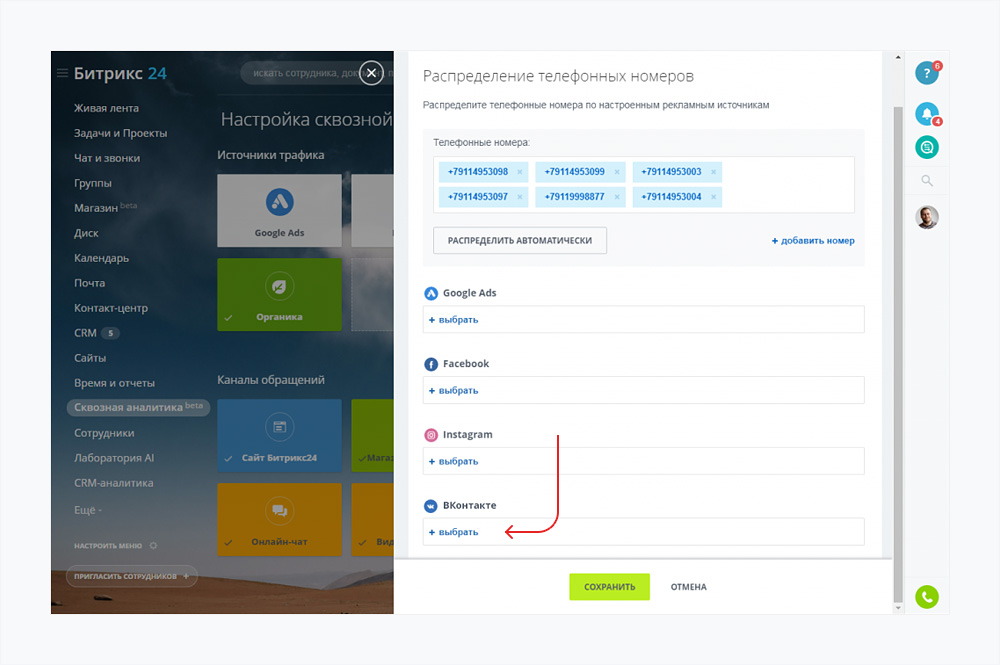
Task: Click the search magnifier in right bar
Action: tap(927, 181)
